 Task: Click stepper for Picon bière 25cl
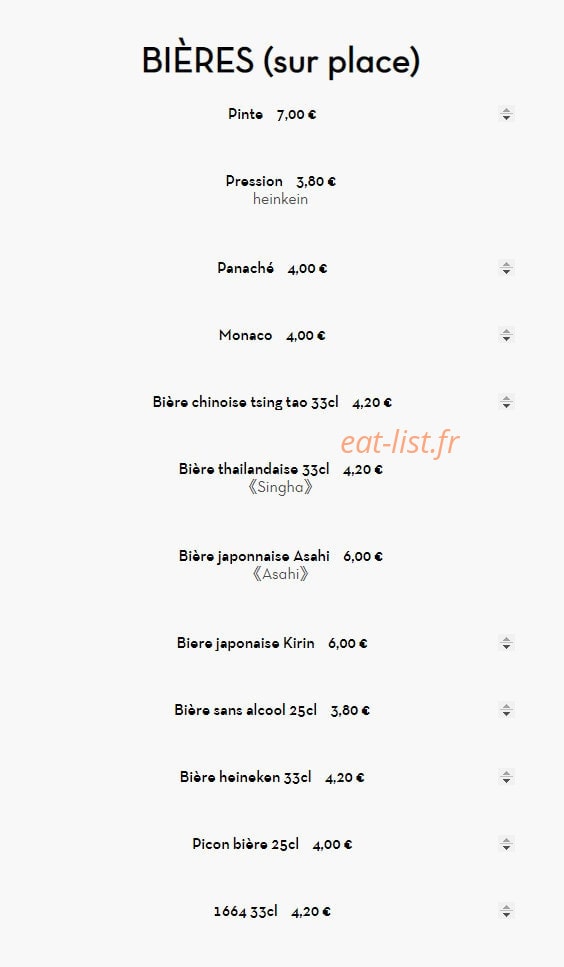tap(506, 844)
